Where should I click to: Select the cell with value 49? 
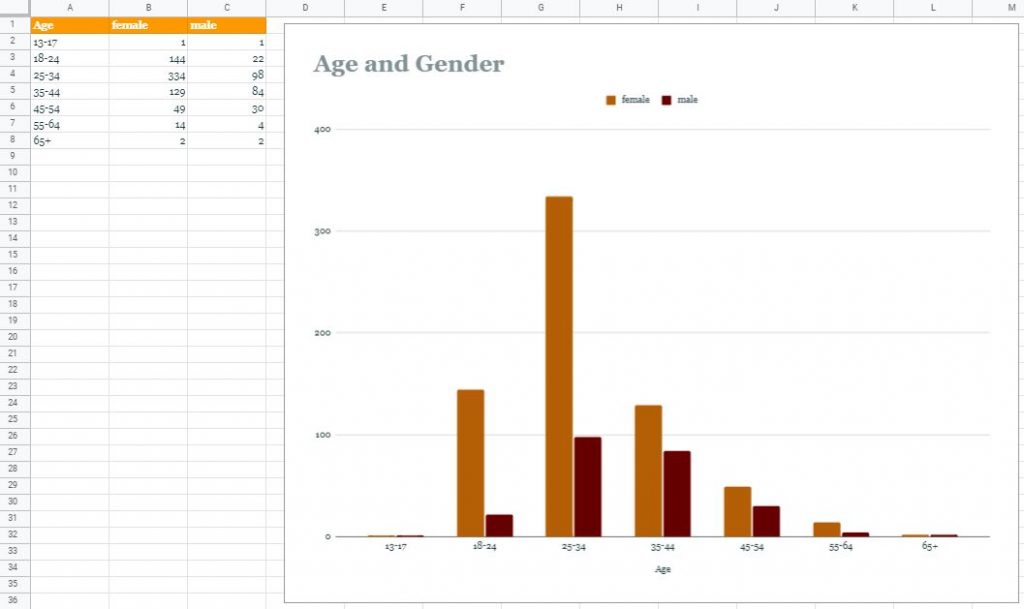tap(148, 108)
